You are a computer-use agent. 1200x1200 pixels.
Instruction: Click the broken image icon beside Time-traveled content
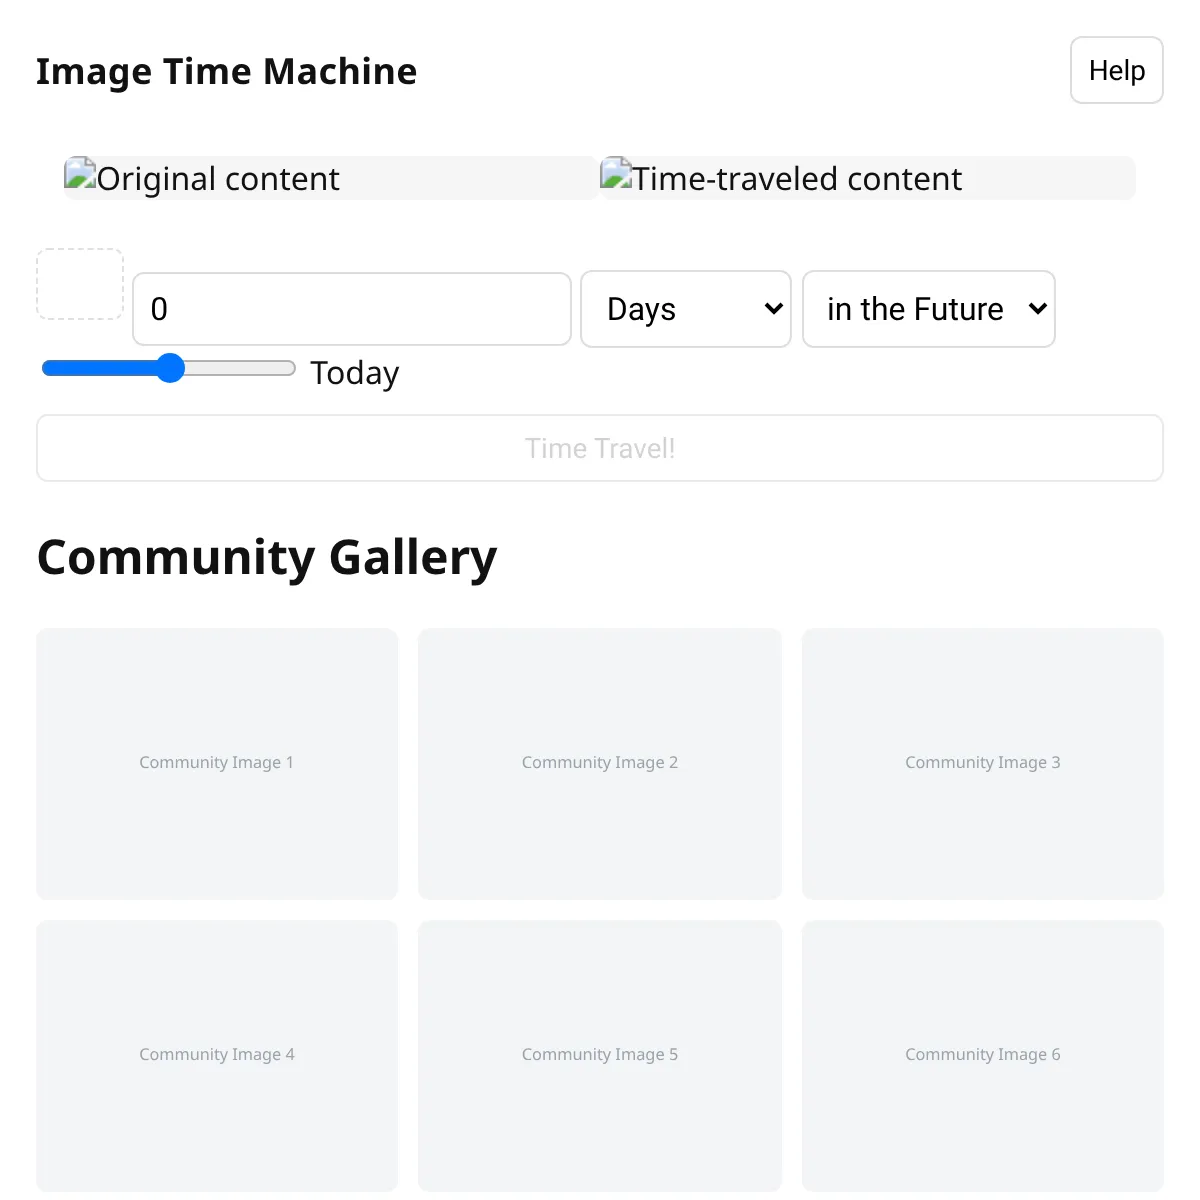616,174
